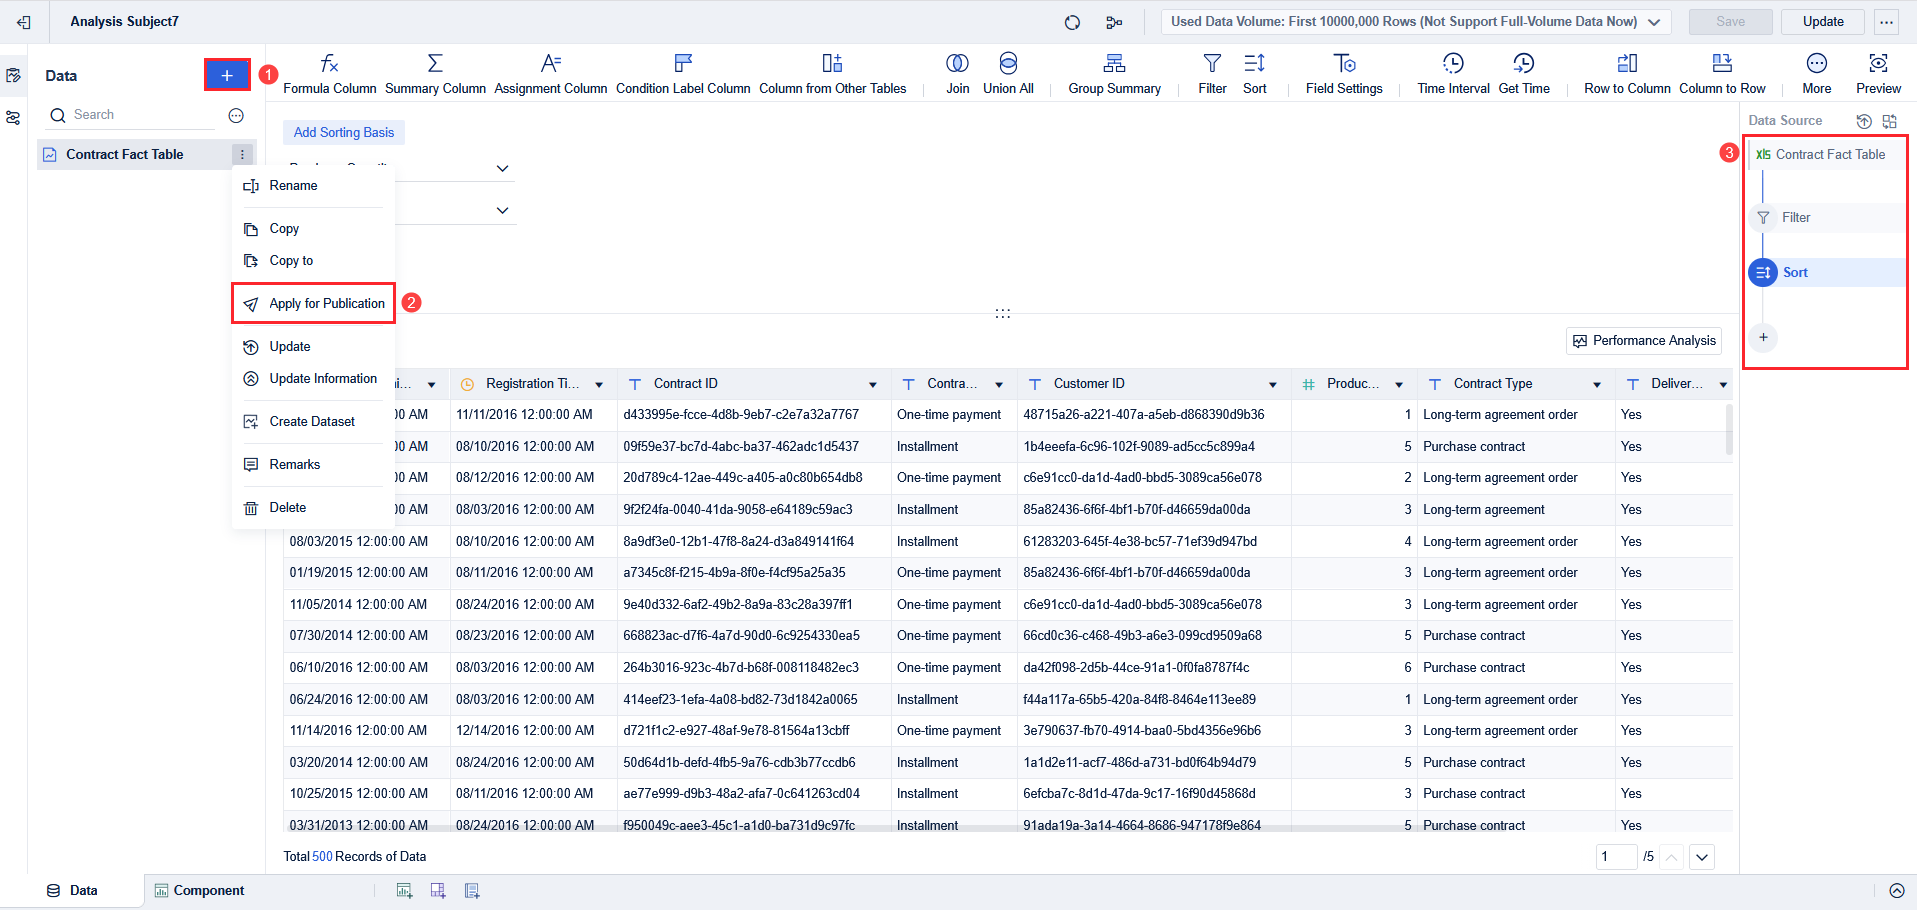Viewport: 1917px width, 910px height.
Task: Click the Data Source layout icon
Action: tap(1890, 121)
